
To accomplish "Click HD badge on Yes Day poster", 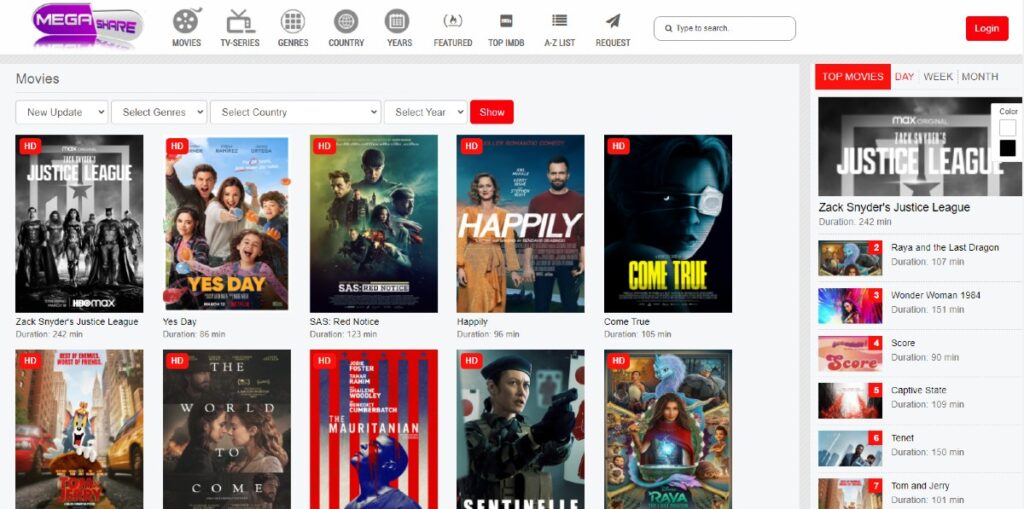I will point(178,146).
